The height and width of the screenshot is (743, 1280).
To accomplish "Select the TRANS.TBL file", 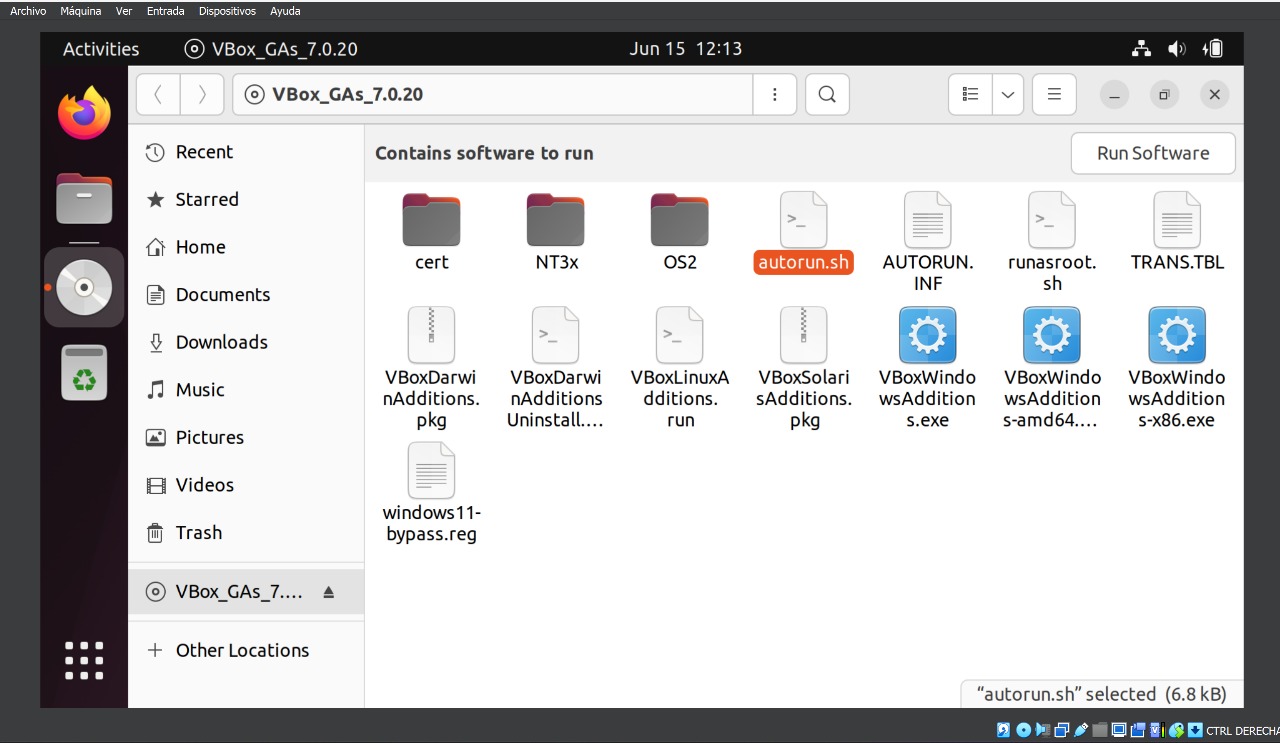I will pyautogui.click(x=1177, y=233).
